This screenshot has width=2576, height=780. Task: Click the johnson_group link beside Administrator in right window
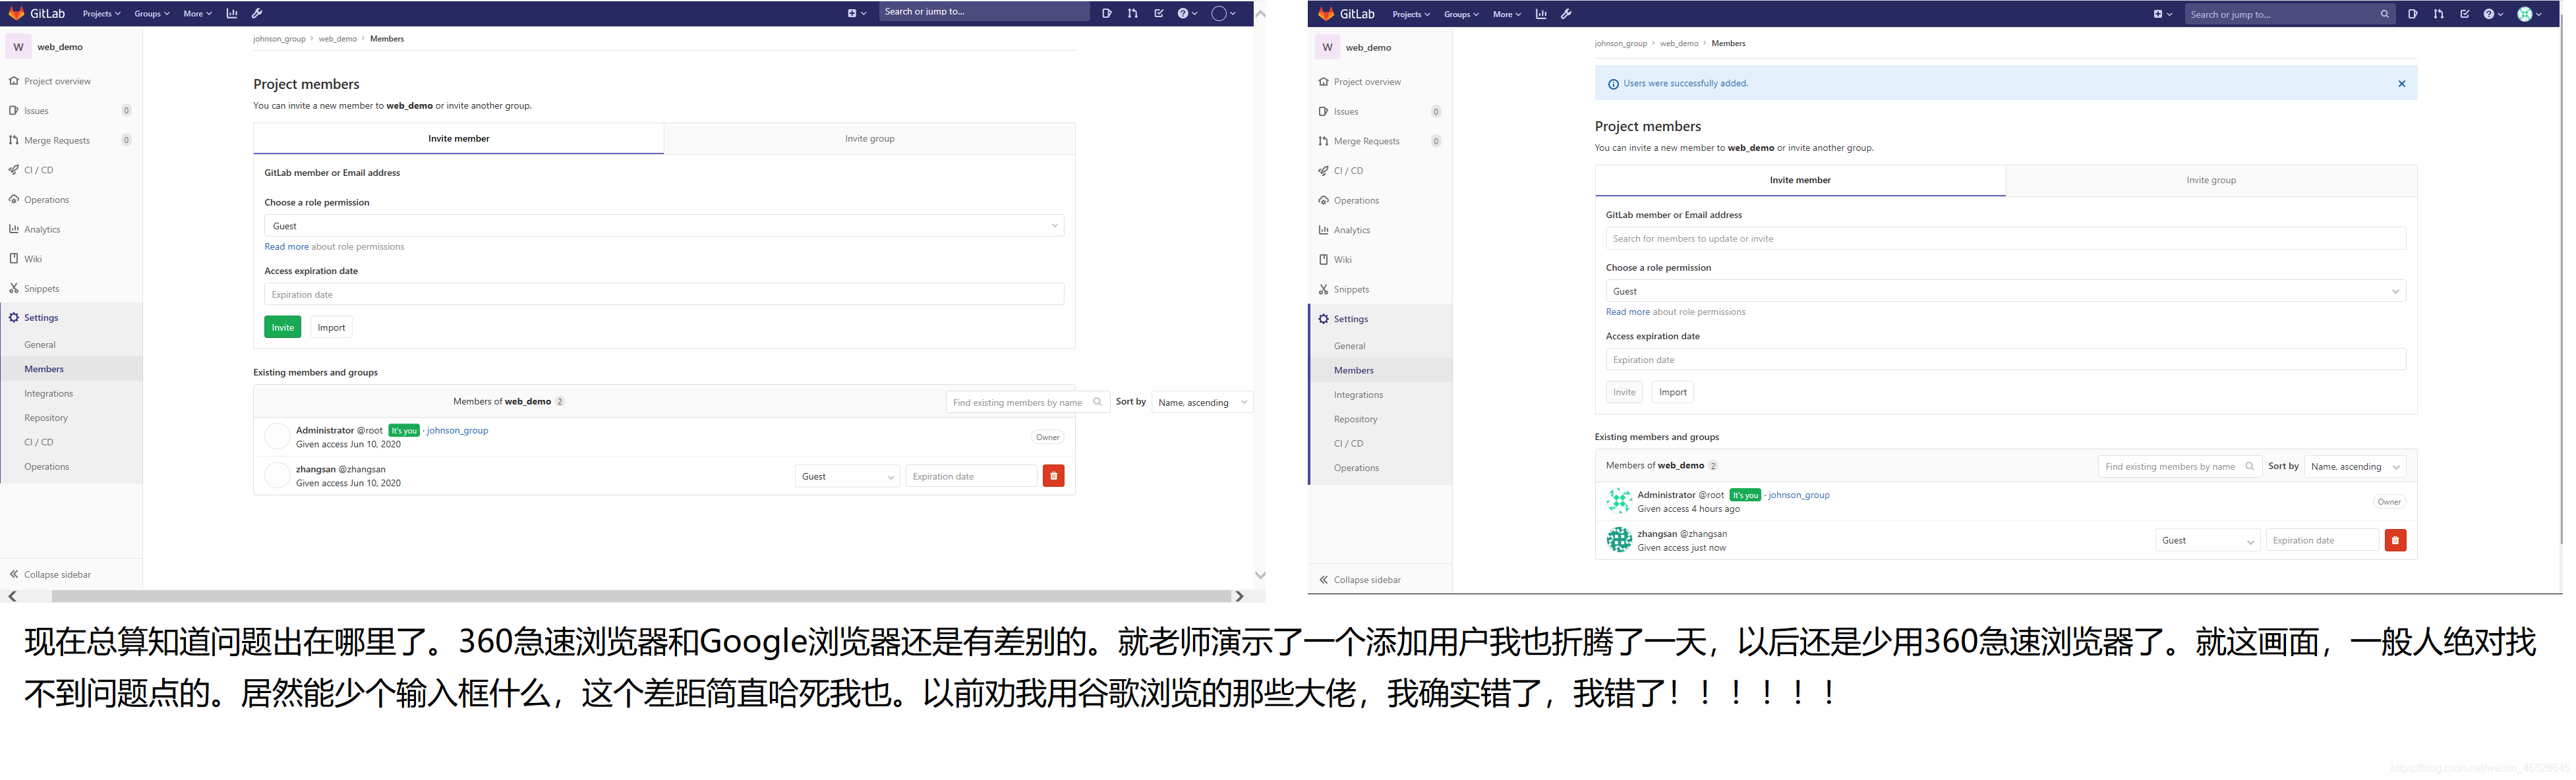[x=1798, y=495]
